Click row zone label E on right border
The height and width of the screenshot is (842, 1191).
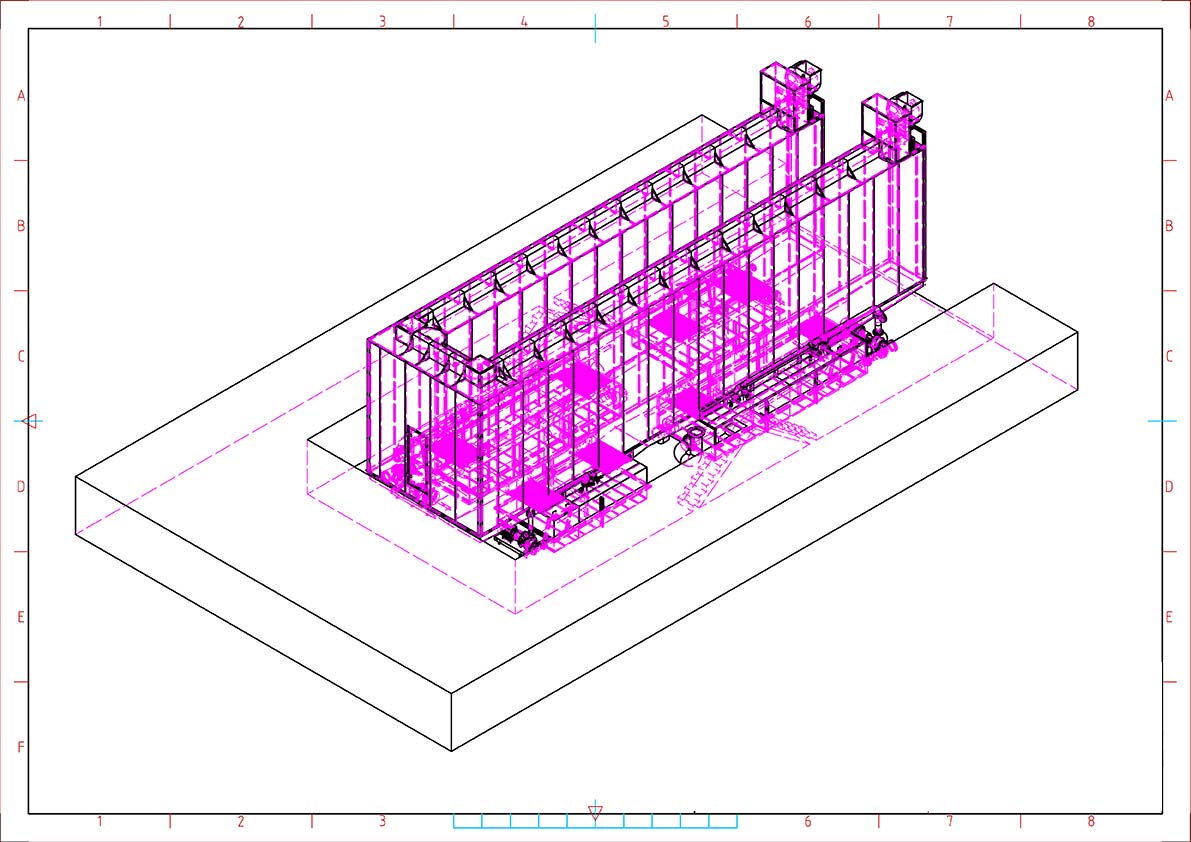(x=1169, y=617)
